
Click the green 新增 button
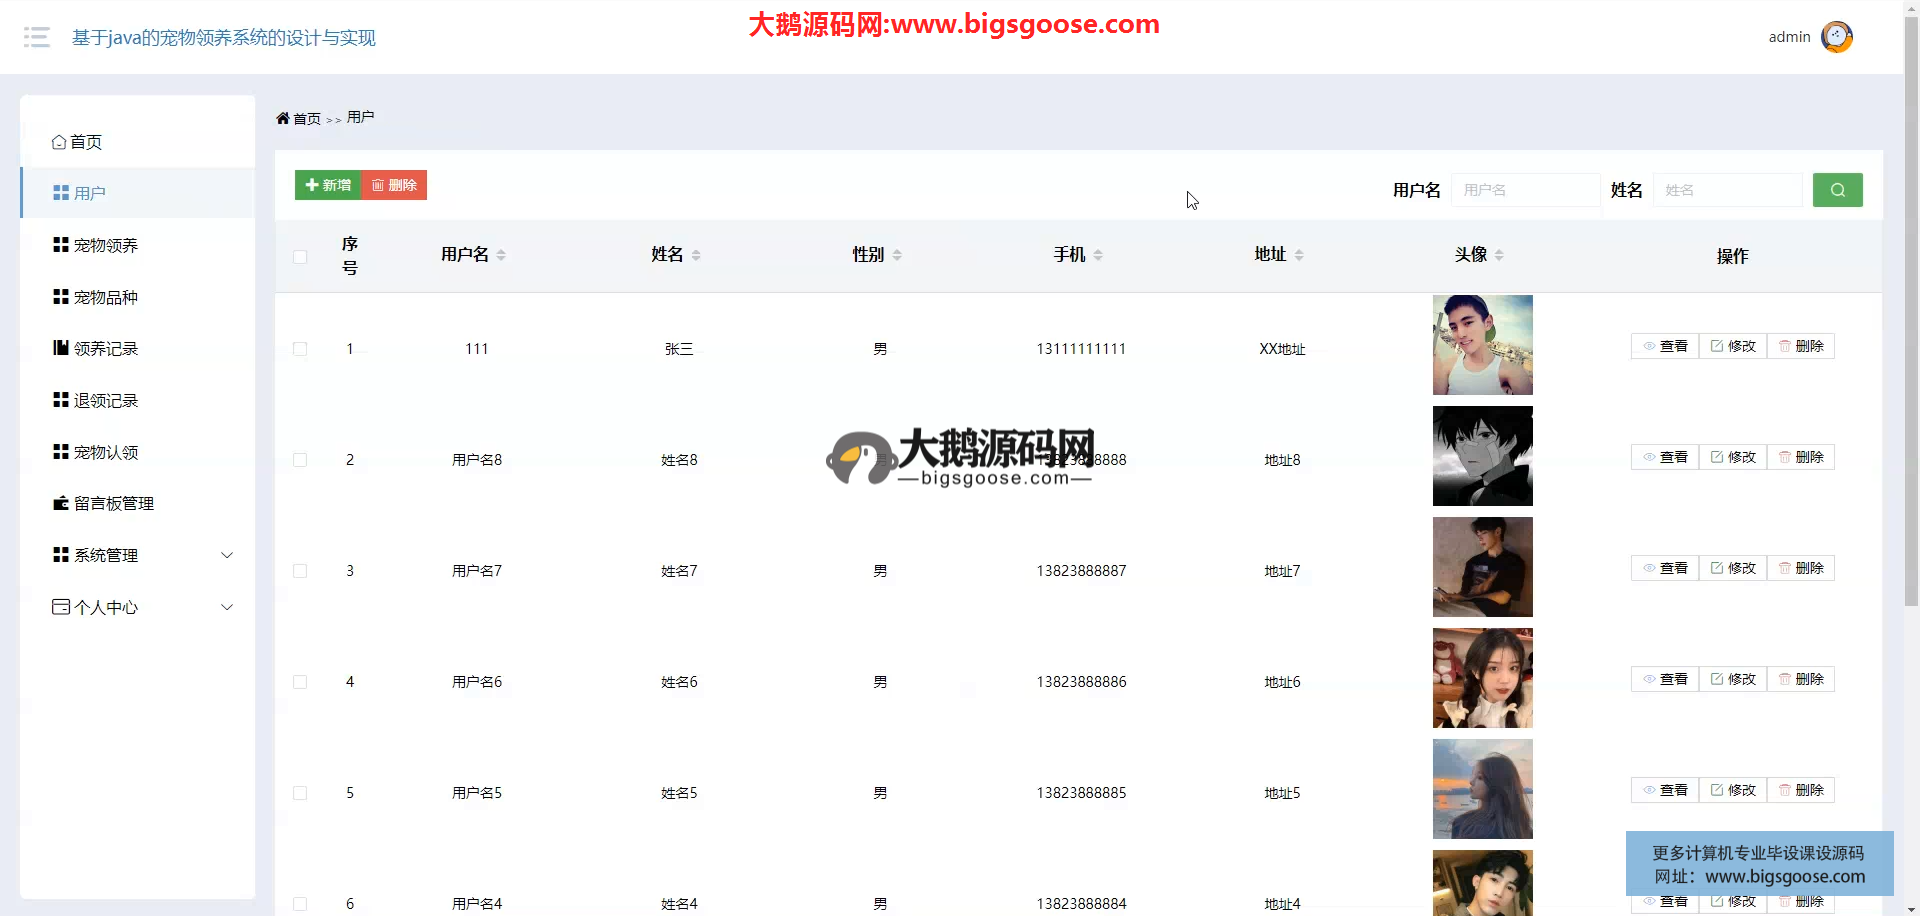point(328,185)
